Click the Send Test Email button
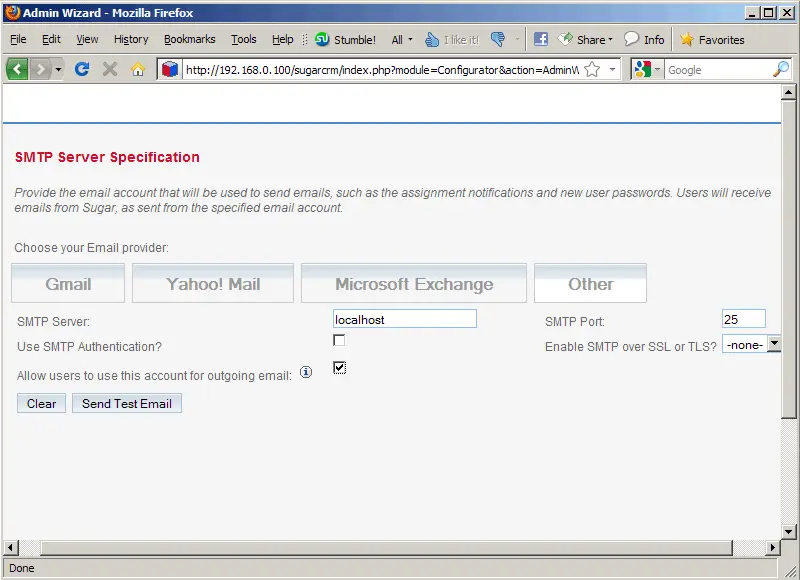Screen dimensions: 800x580 click(x=127, y=404)
